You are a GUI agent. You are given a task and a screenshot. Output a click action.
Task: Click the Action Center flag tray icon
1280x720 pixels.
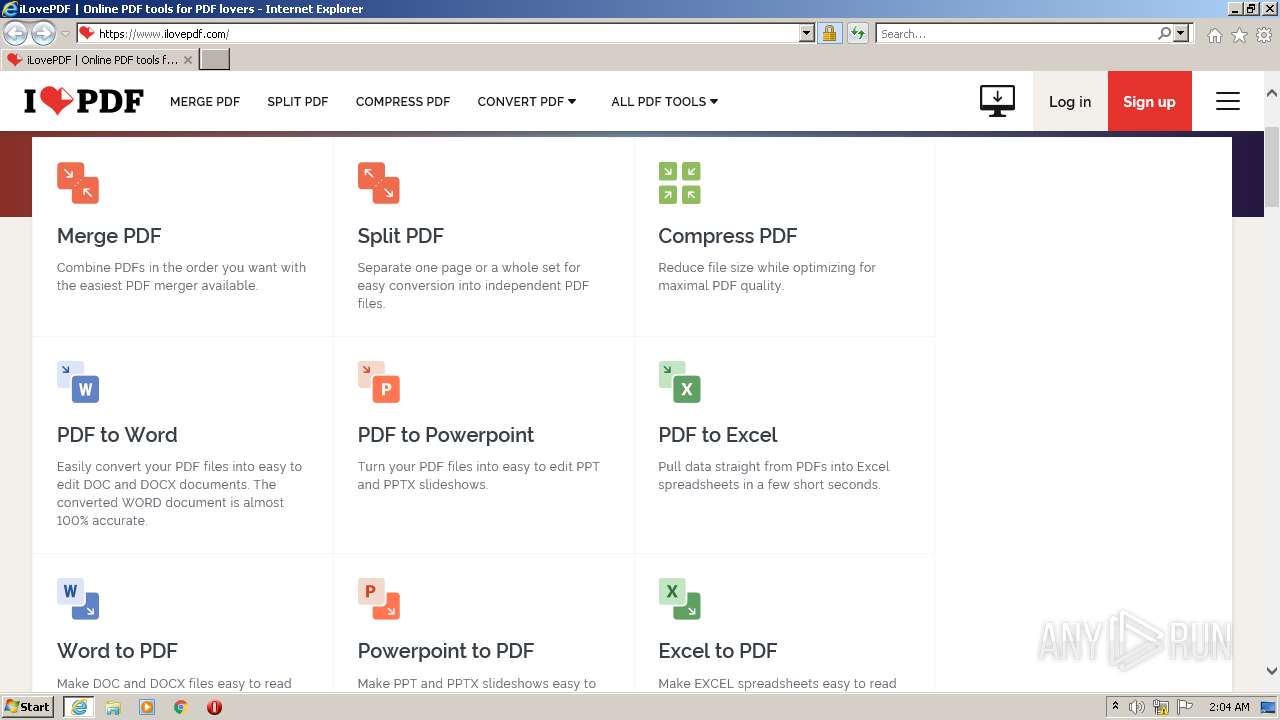pyautogui.click(x=1185, y=707)
